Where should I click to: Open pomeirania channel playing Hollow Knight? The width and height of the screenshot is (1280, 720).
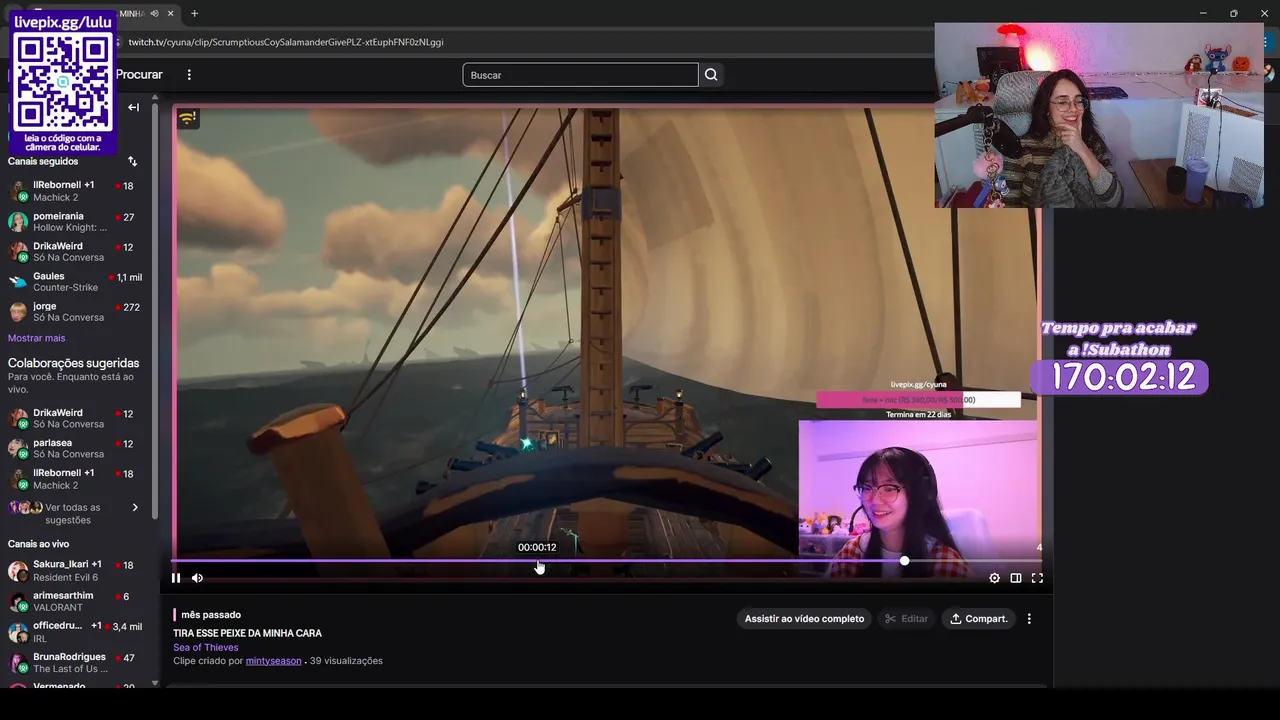[74, 222]
